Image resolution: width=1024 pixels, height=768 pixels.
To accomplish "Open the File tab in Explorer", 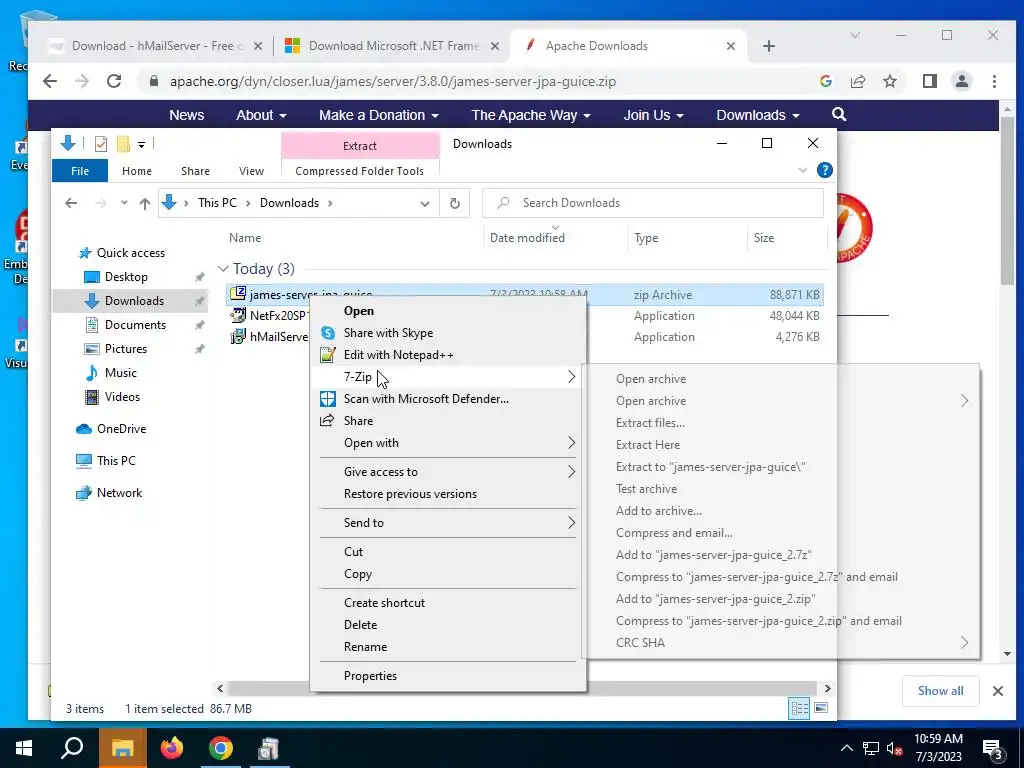I will pos(80,171).
